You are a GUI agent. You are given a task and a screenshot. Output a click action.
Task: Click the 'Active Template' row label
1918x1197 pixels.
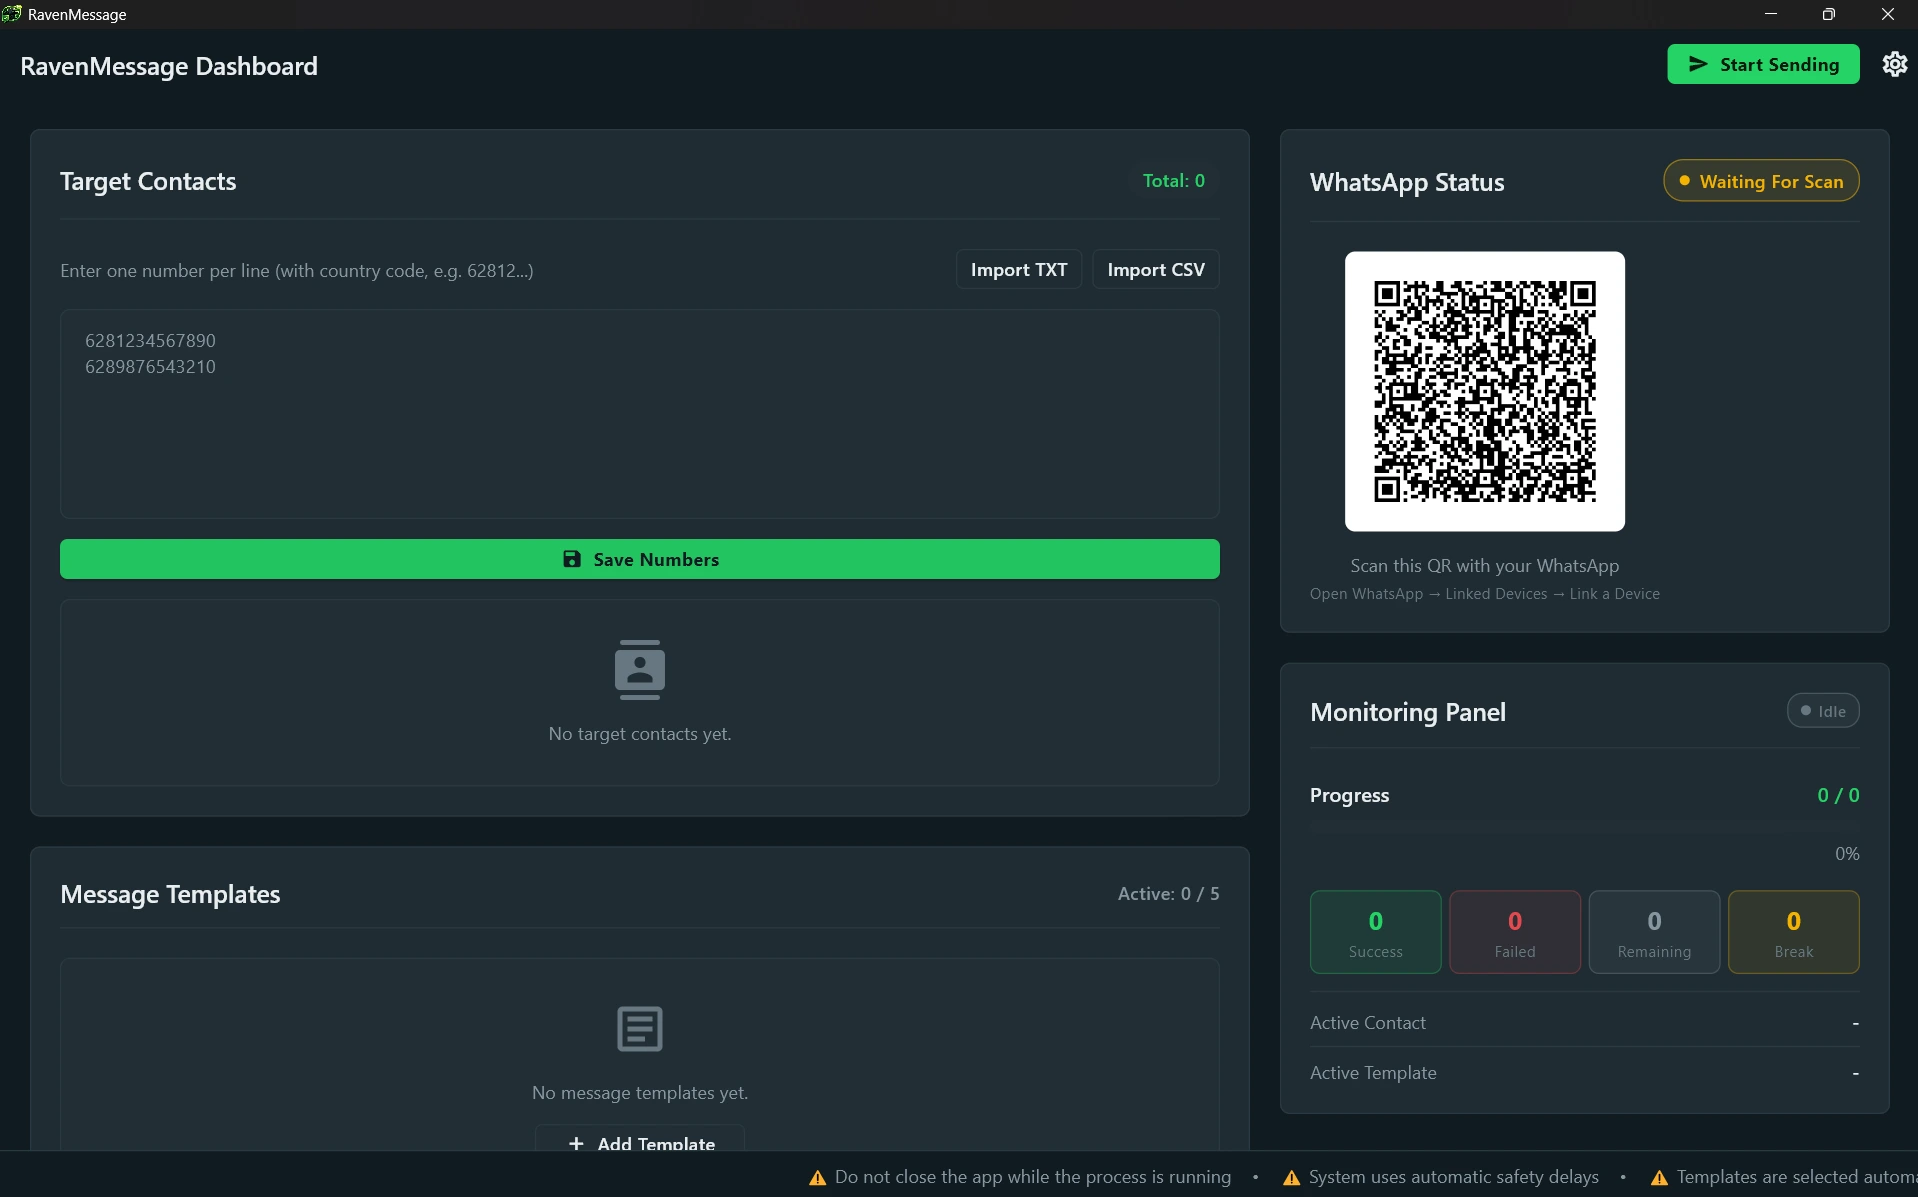pyautogui.click(x=1373, y=1073)
